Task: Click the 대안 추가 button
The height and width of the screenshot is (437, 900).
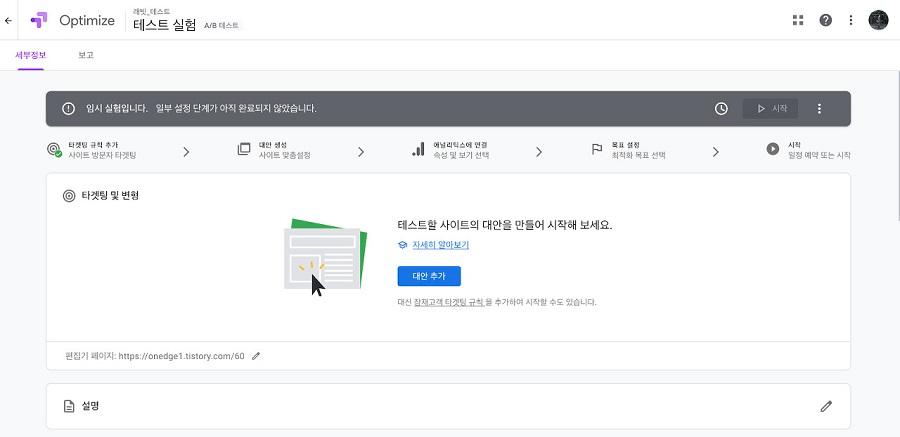Action: (x=429, y=276)
